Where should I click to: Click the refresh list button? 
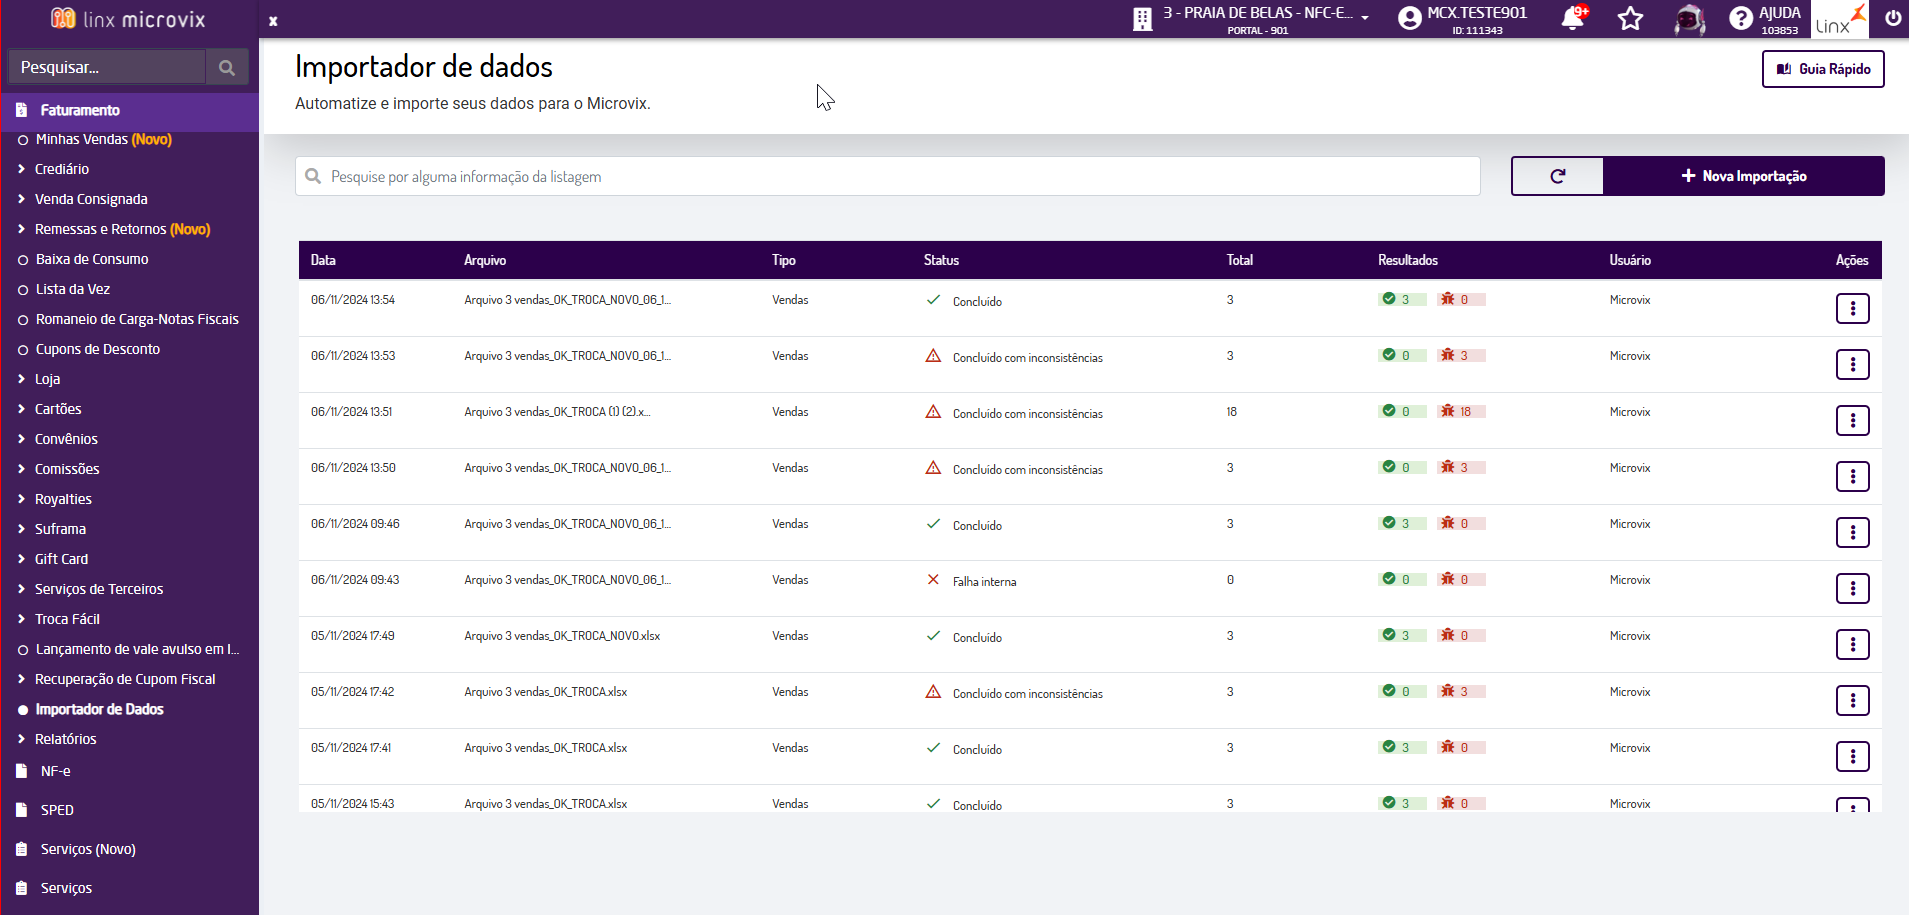[1557, 176]
